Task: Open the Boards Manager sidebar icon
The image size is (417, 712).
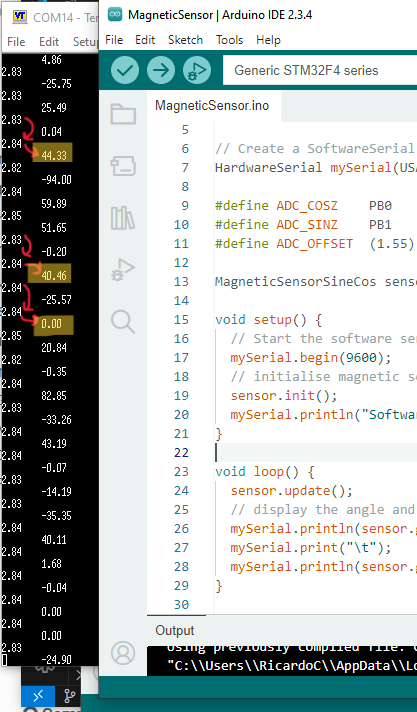Action: (123, 166)
